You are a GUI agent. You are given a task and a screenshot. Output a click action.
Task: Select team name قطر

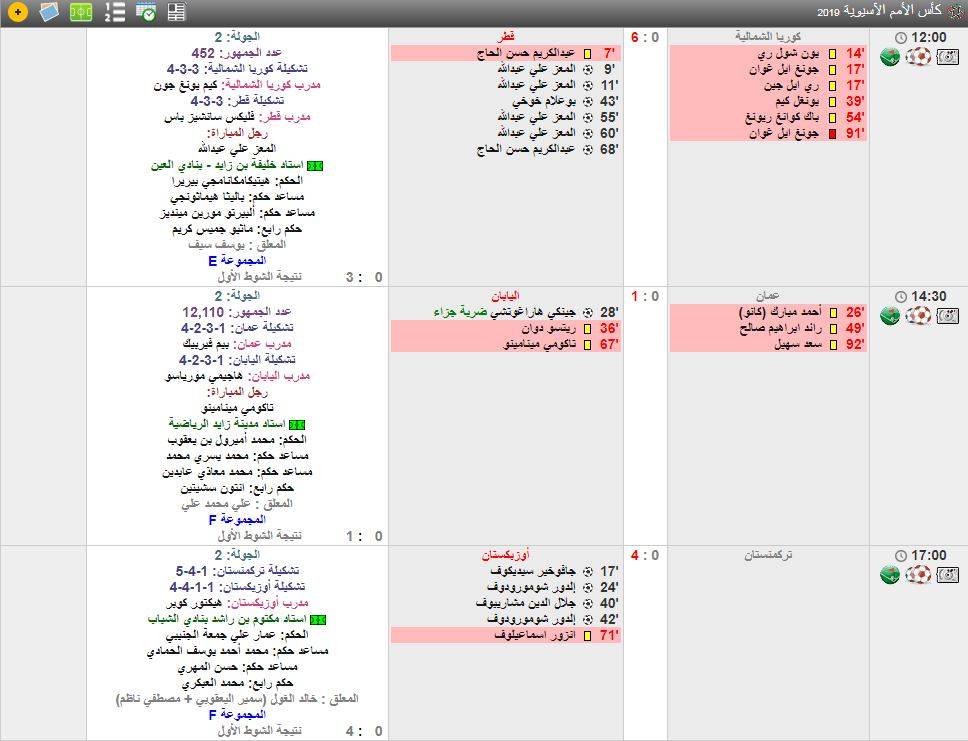(x=506, y=36)
